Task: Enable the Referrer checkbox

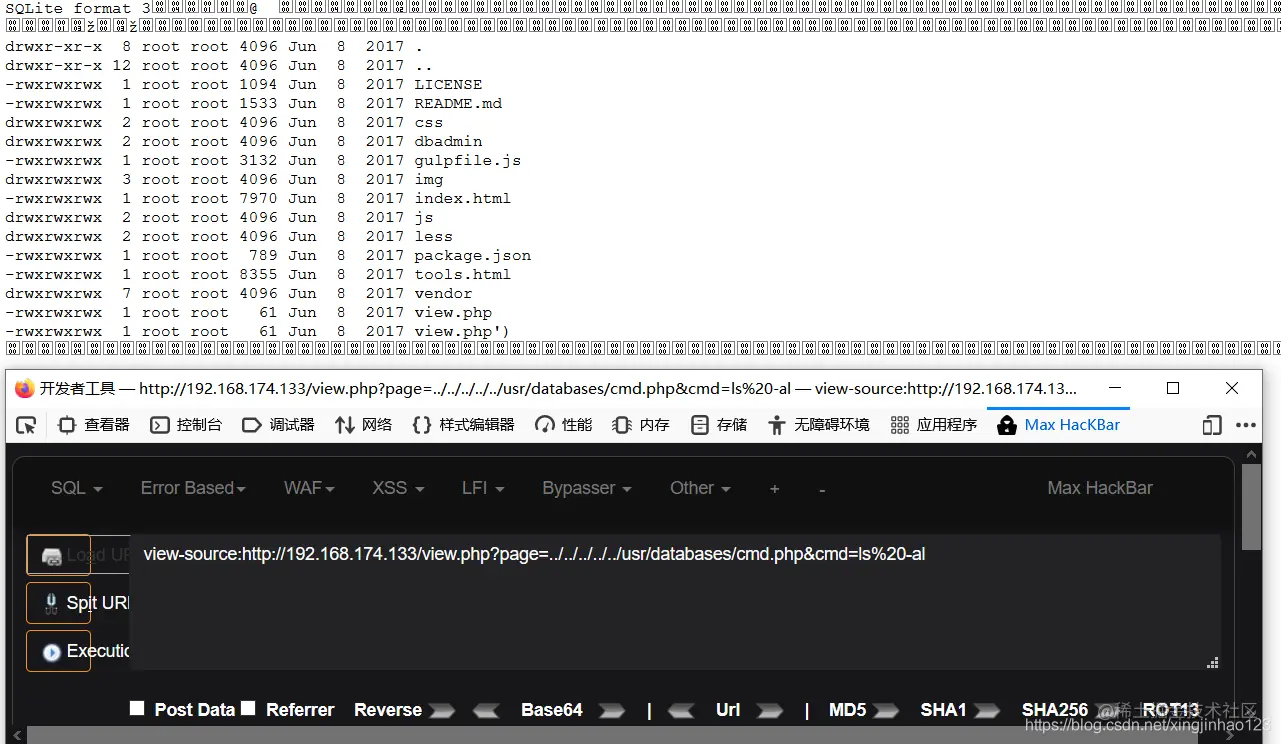Action: coord(248,708)
